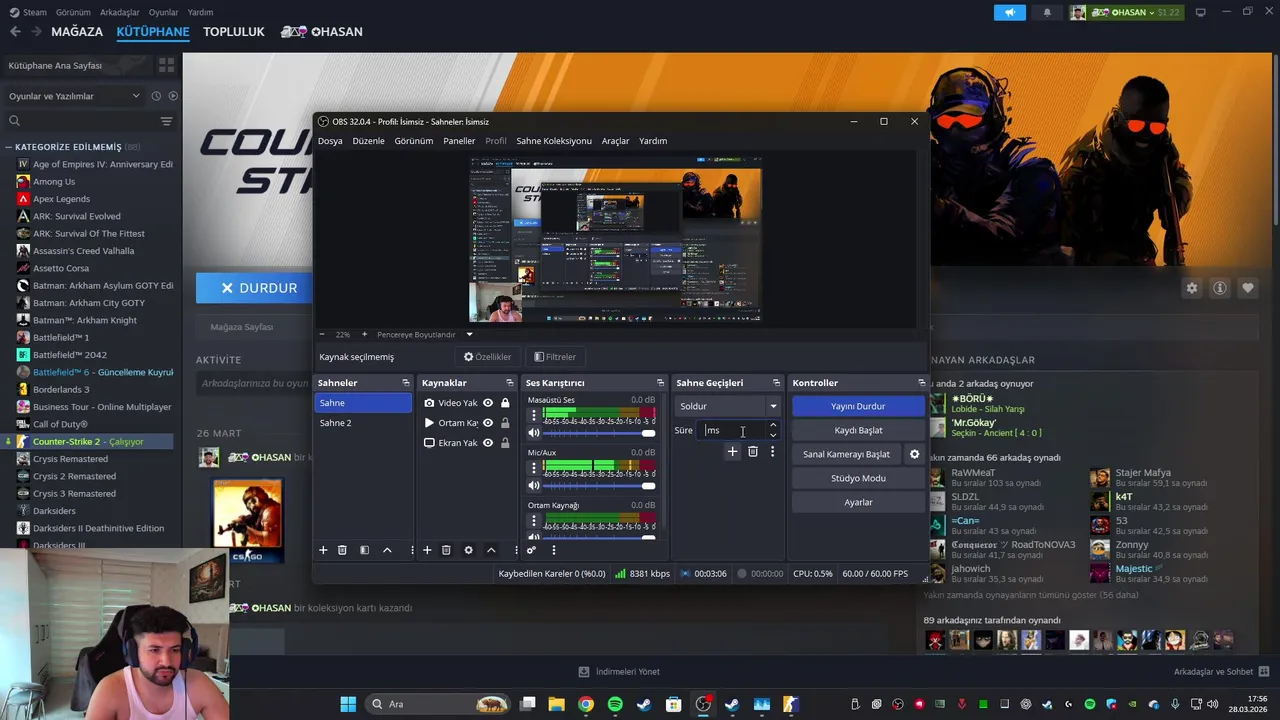Zoom out preview with the minus icon
Image resolution: width=1280 pixels, height=720 pixels.
click(x=322, y=334)
